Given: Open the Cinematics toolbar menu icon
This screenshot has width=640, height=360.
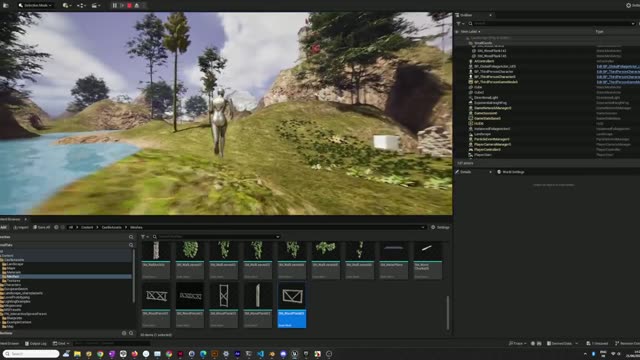Looking at the screenshot, I should [96, 5].
